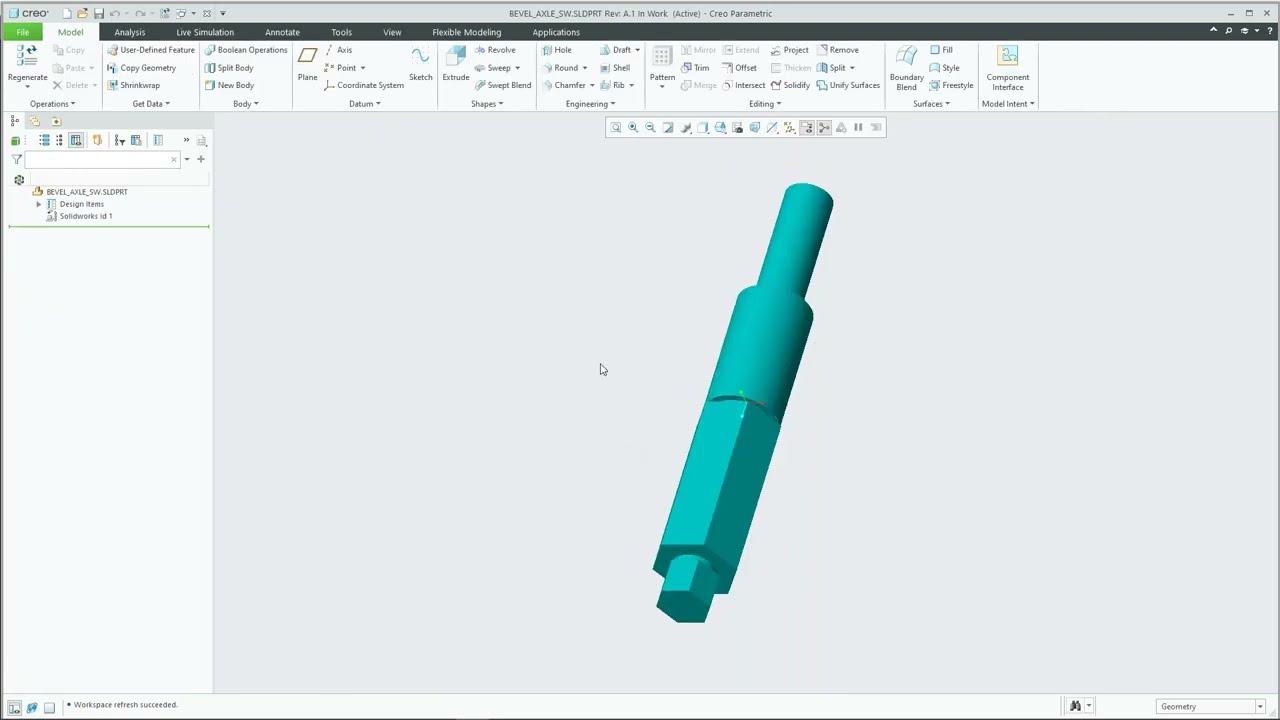Screen dimensions: 1280x720
Task: Open the Sketch tool
Action: [420, 63]
